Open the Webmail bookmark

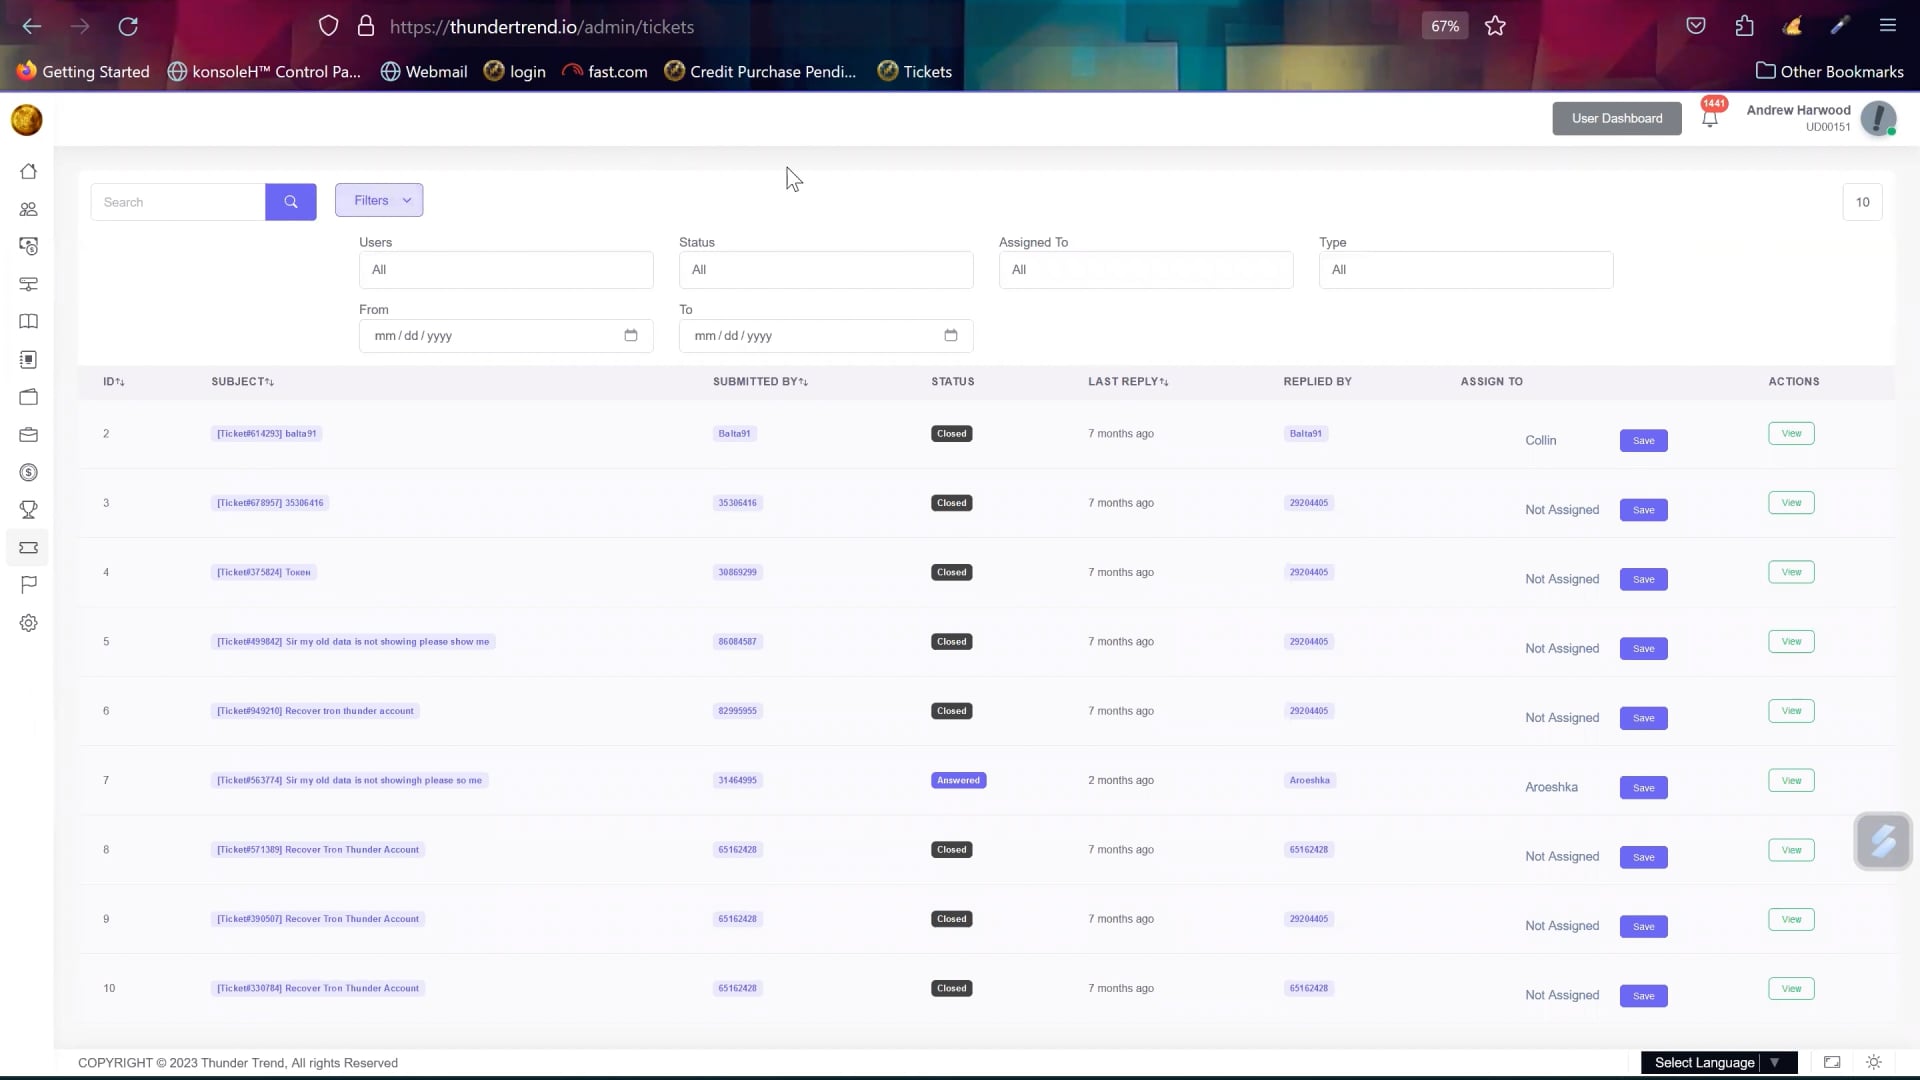[x=424, y=72]
